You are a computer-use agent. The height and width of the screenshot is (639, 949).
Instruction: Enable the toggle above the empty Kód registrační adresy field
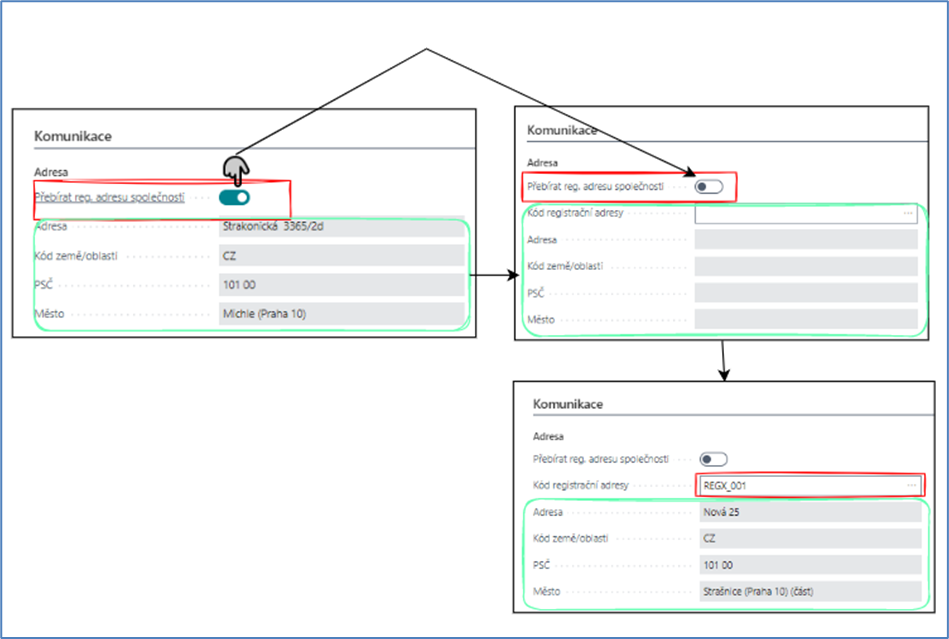click(x=709, y=186)
